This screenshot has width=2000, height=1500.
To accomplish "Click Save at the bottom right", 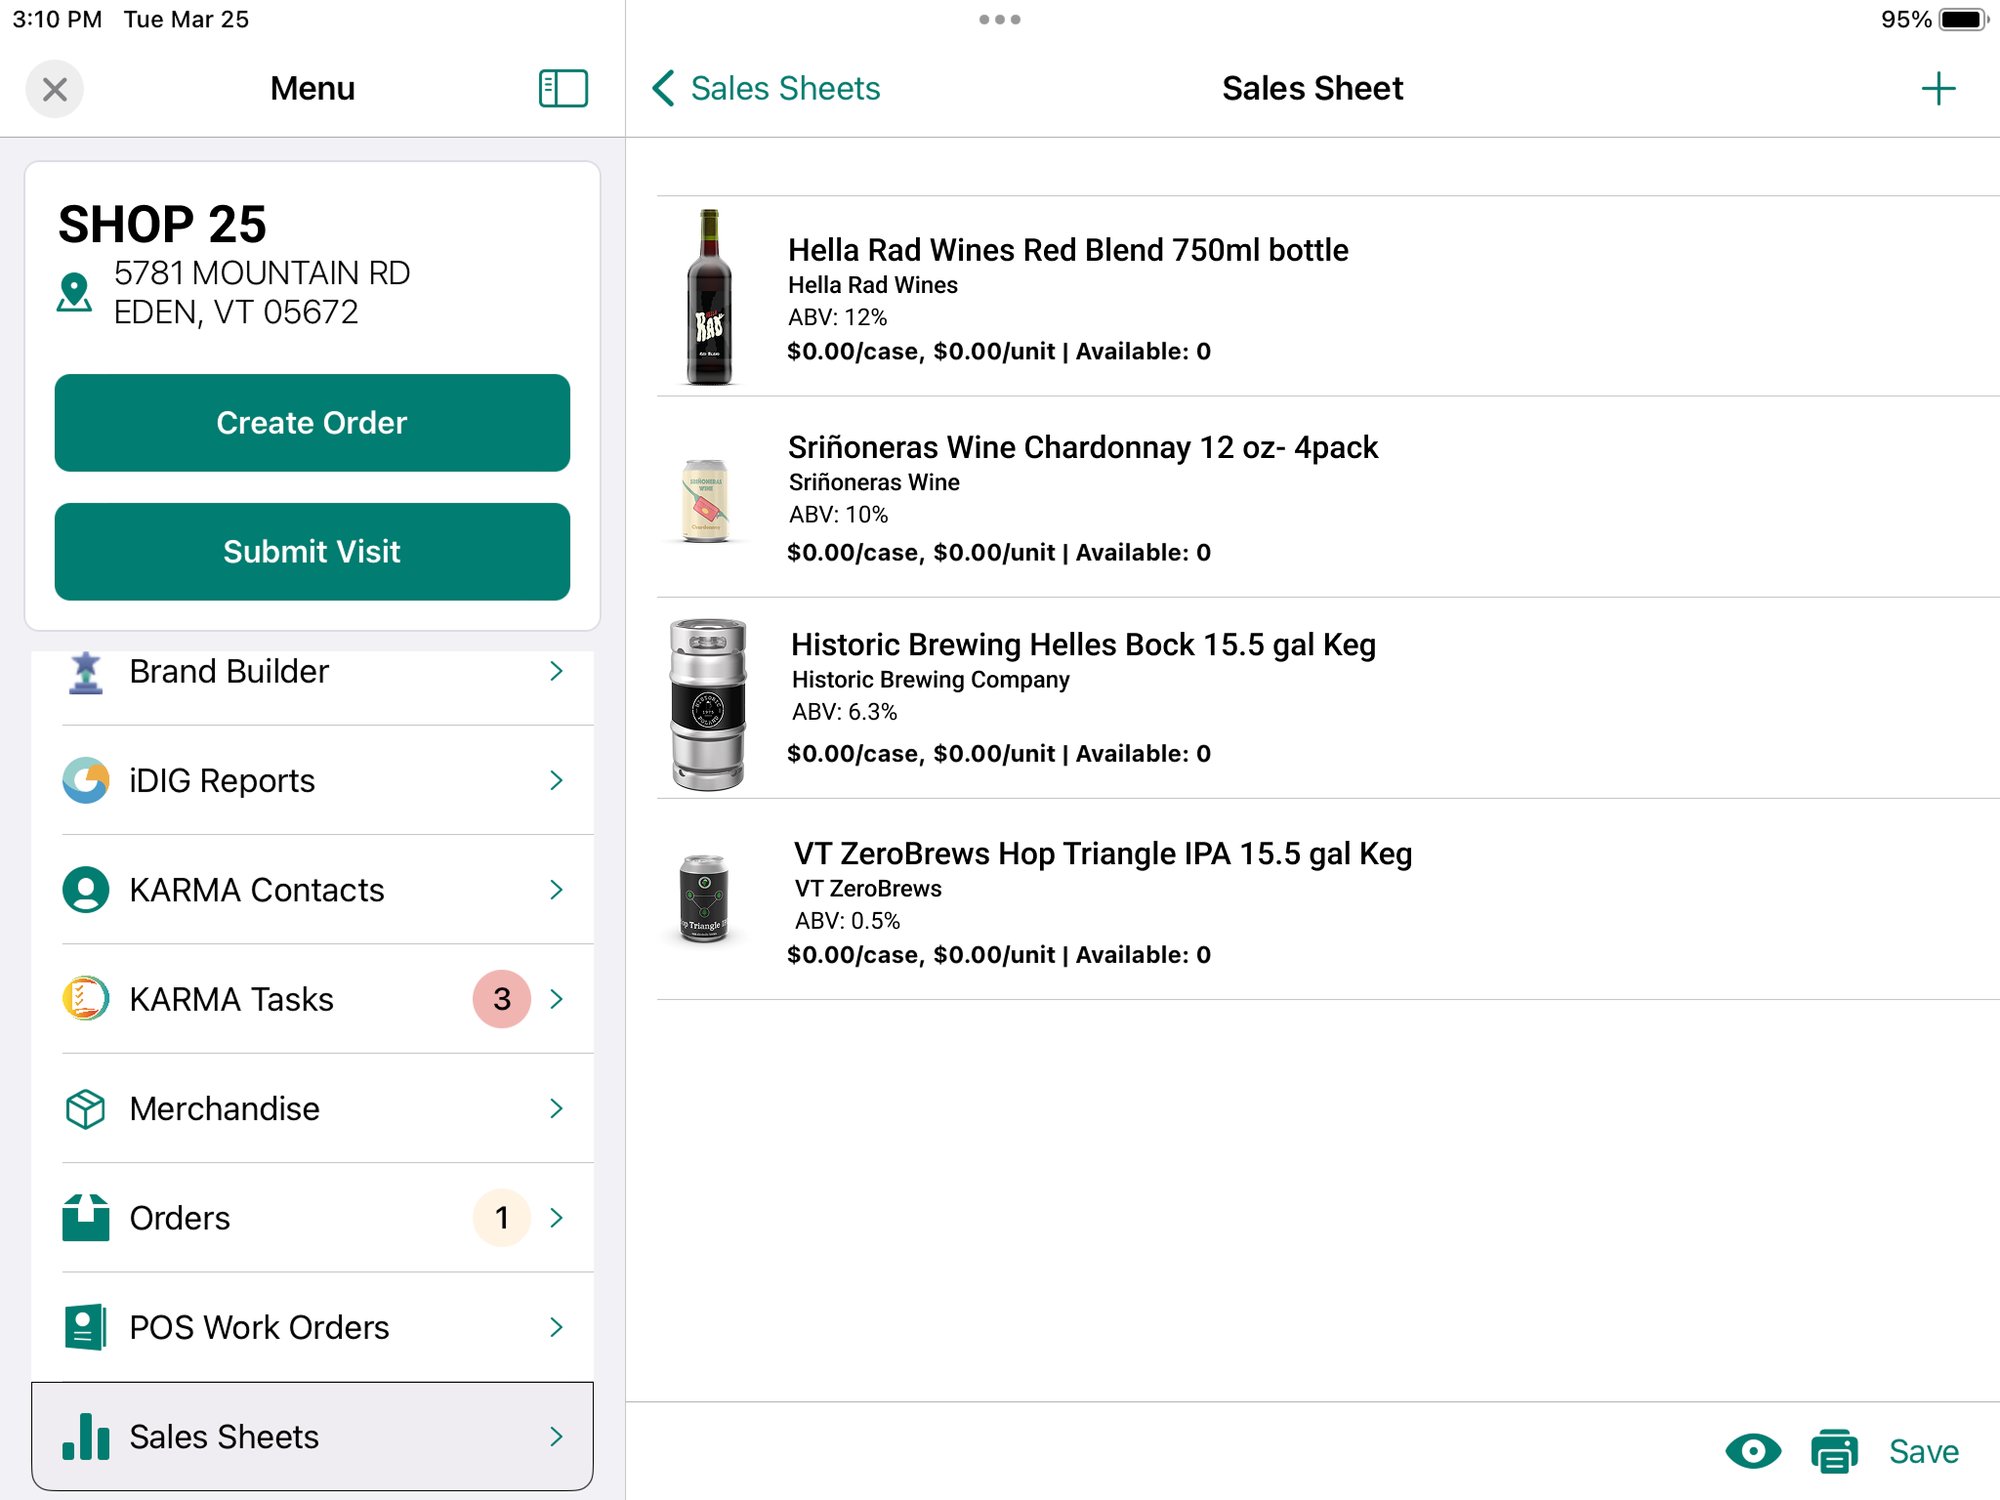I will click(x=1923, y=1451).
